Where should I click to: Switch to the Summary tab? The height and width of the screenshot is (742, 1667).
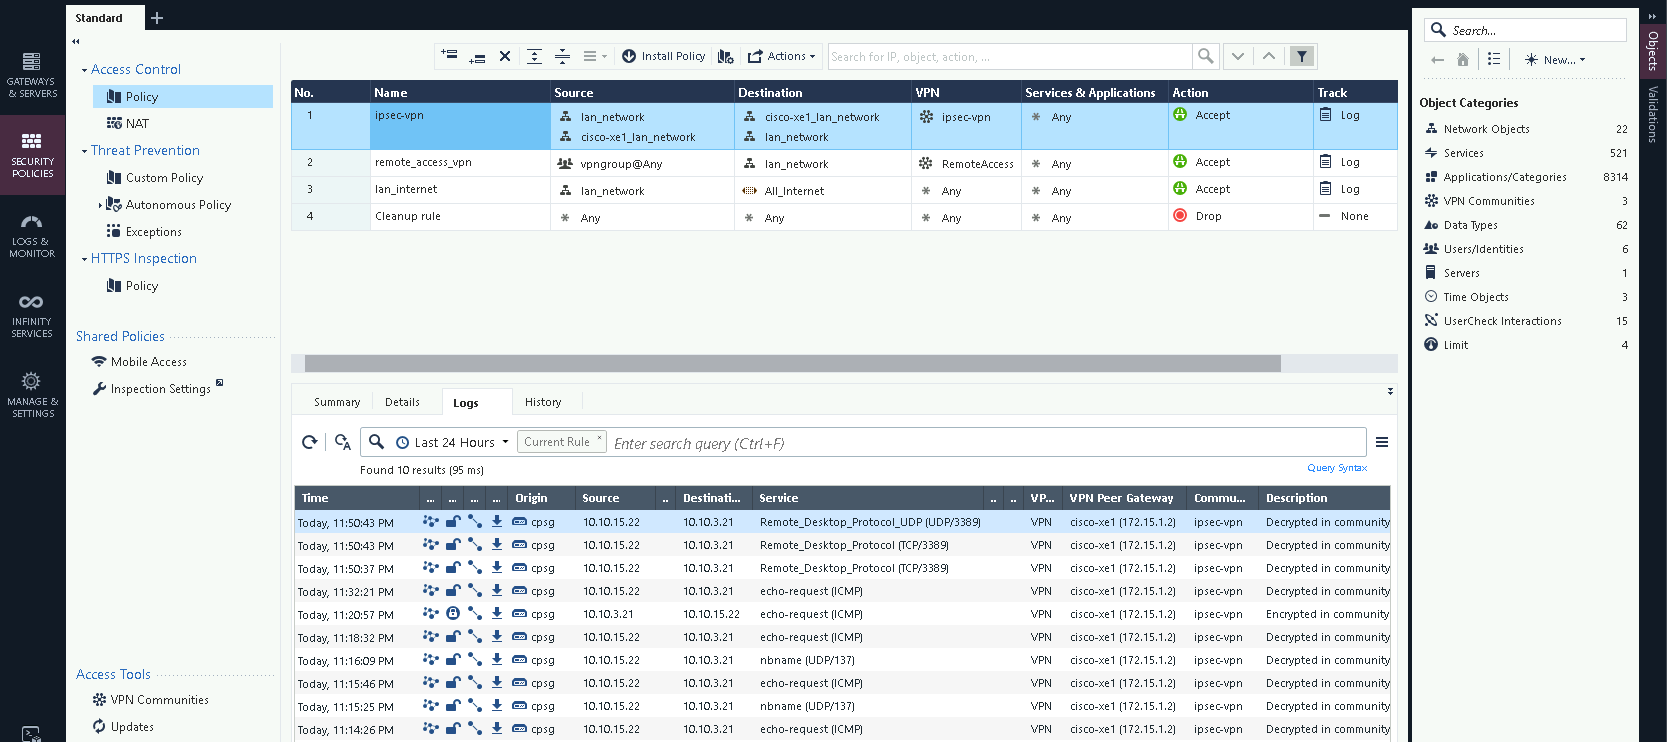pos(337,402)
